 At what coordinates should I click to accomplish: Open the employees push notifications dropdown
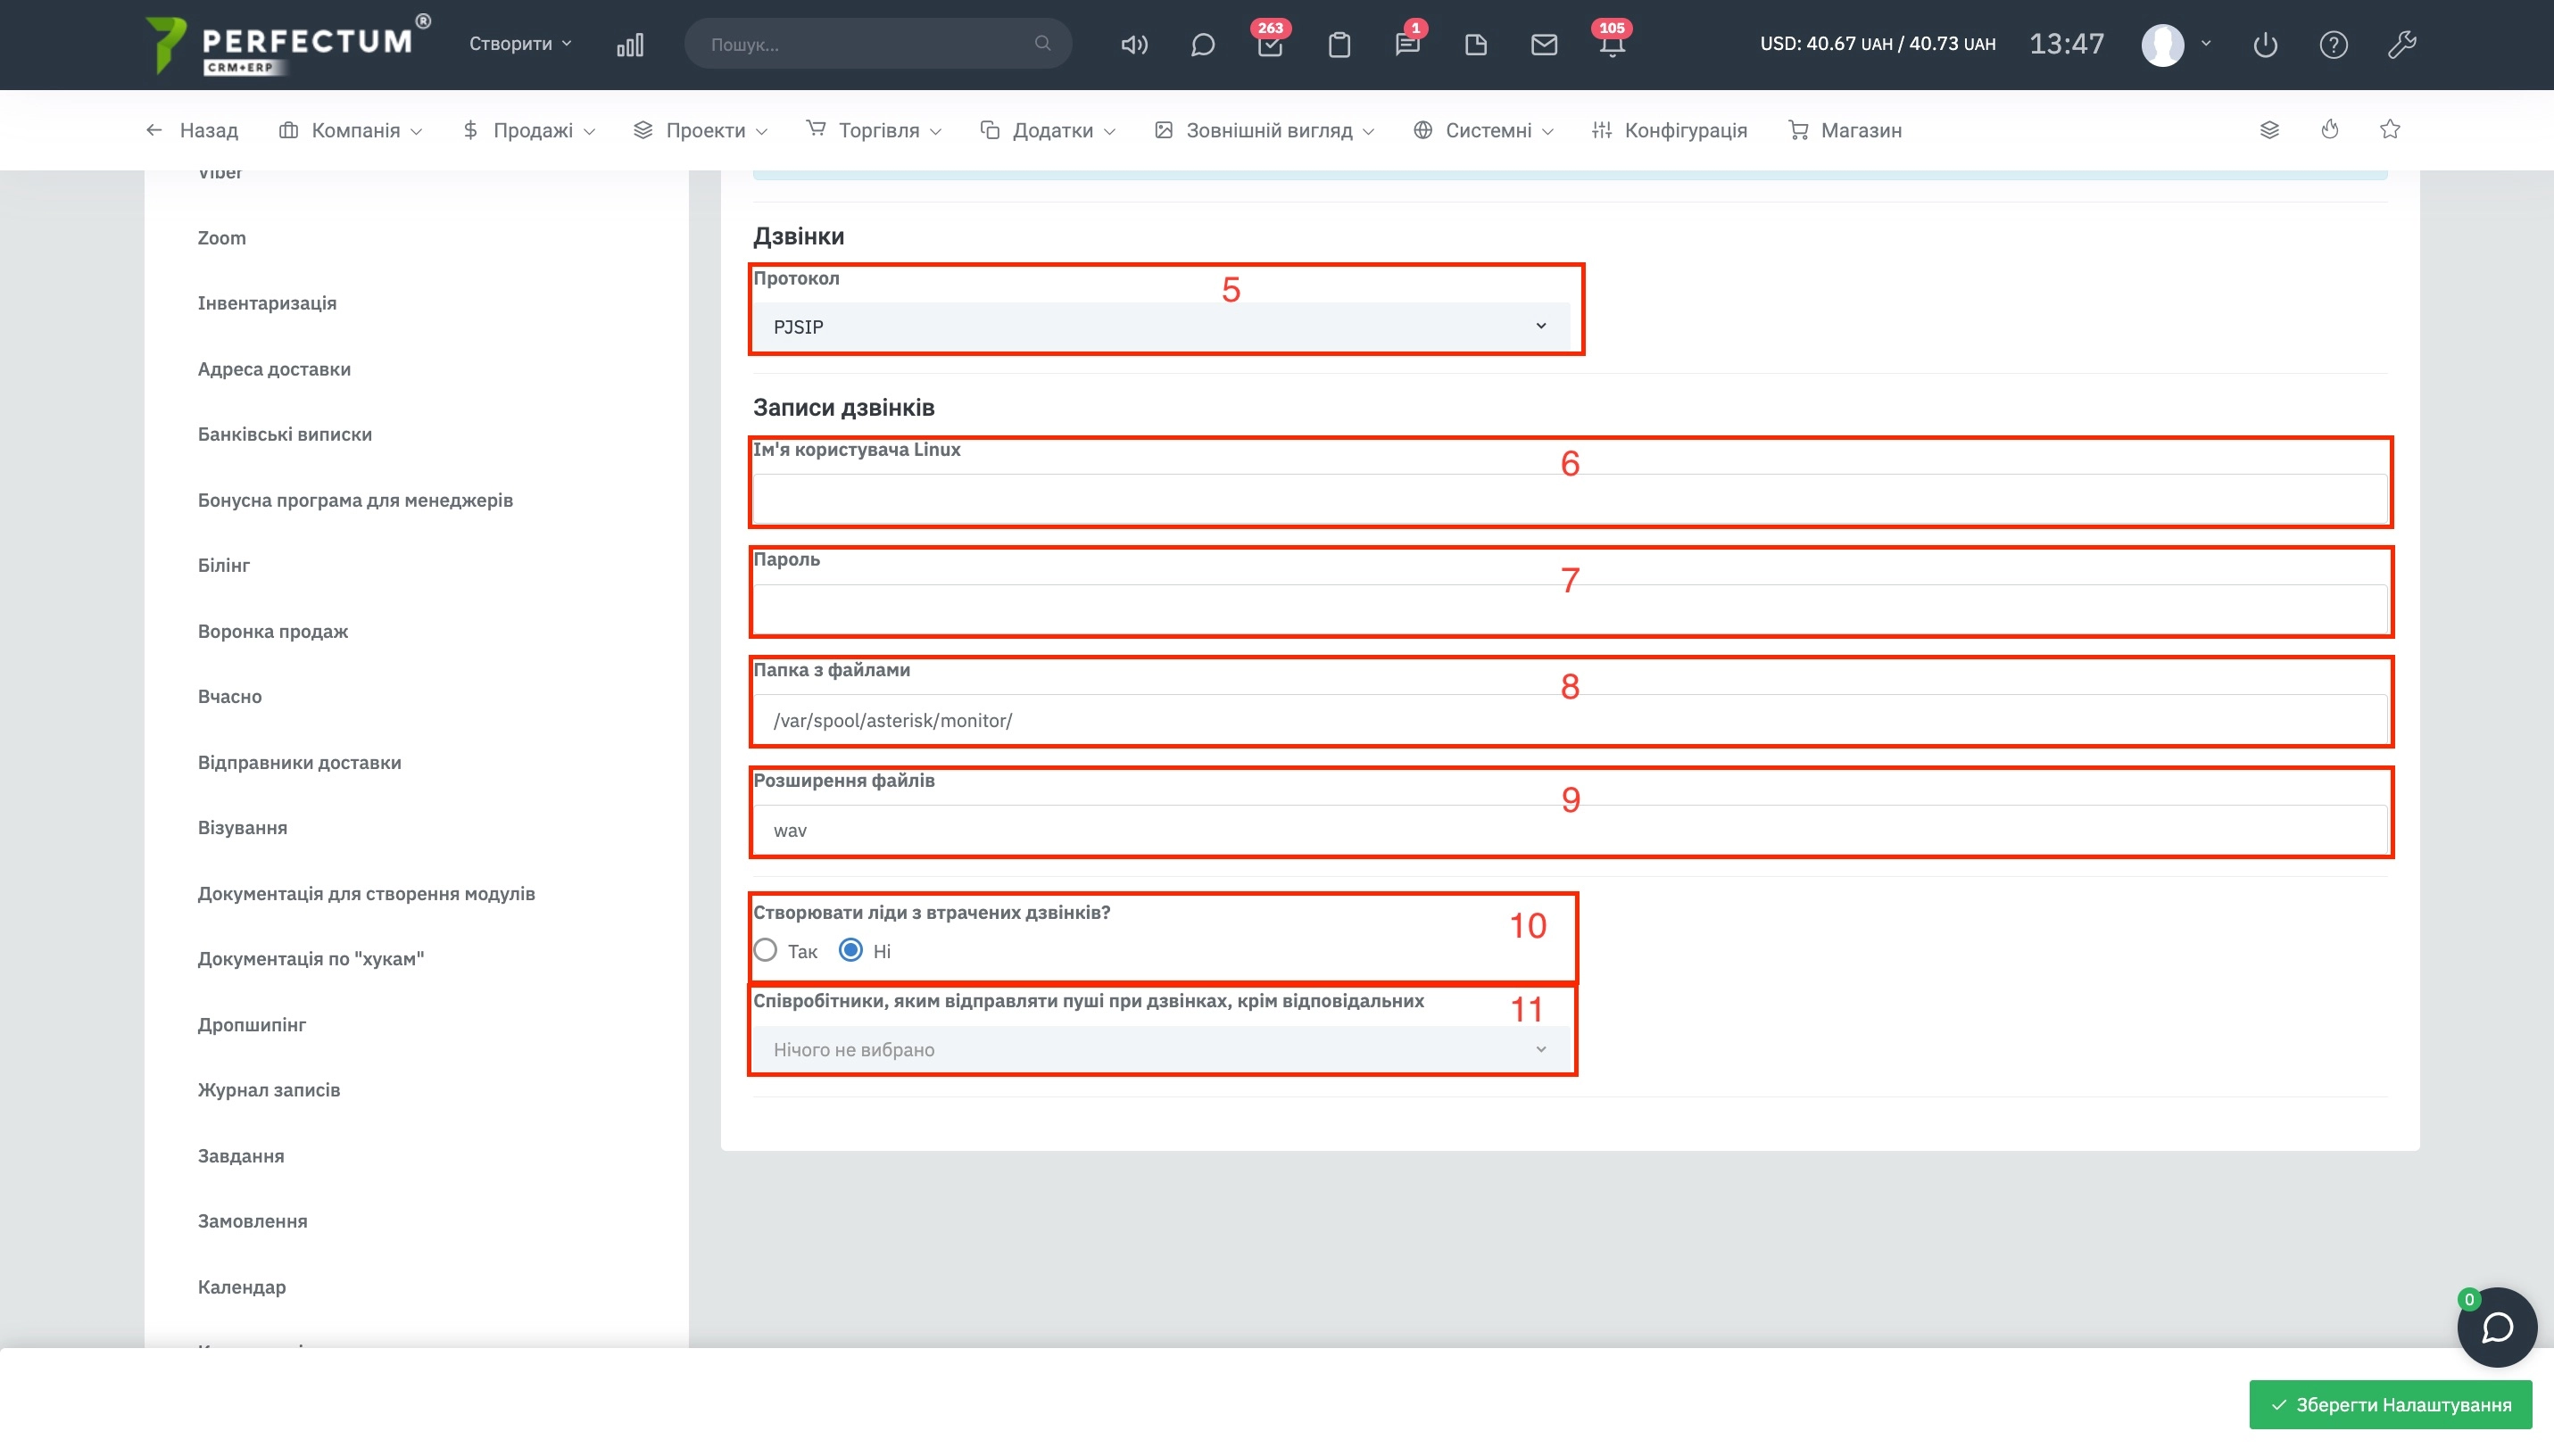tap(1161, 1049)
